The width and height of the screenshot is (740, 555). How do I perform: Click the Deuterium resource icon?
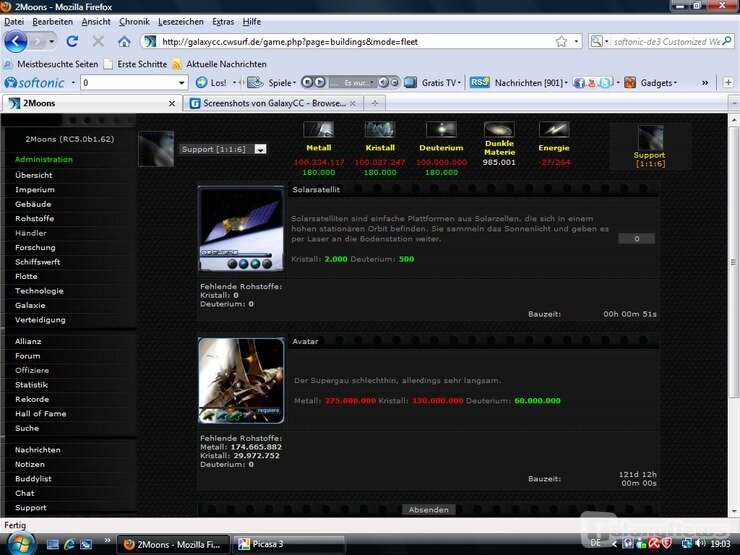pos(441,129)
